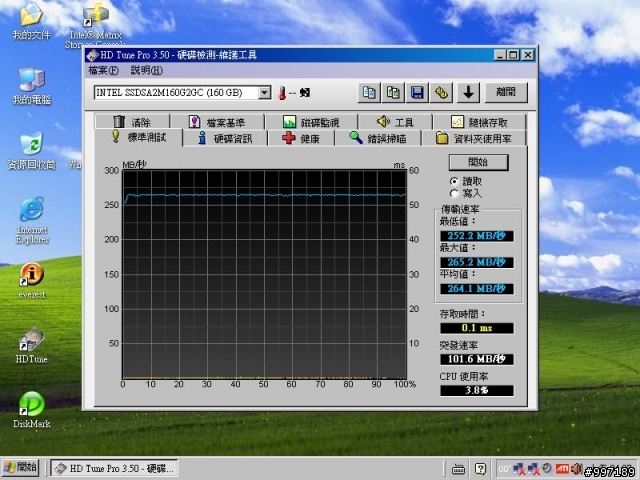The width and height of the screenshot is (640, 480).
Task: Click the thermometer temperature icon
Action: pyautogui.click(x=282, y=93)
